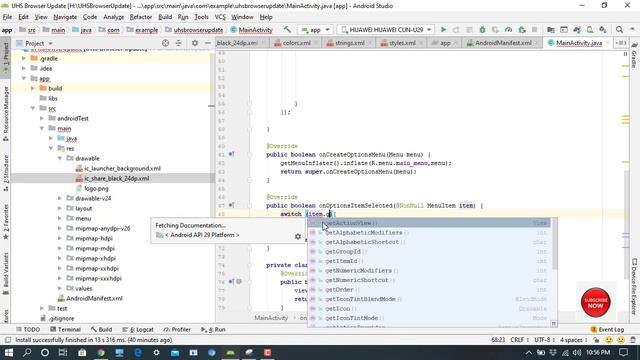Show hidden editor tabs dropdown
This screenshot has width=640, height=360.
pyautogui.click(x=620, y=43)
